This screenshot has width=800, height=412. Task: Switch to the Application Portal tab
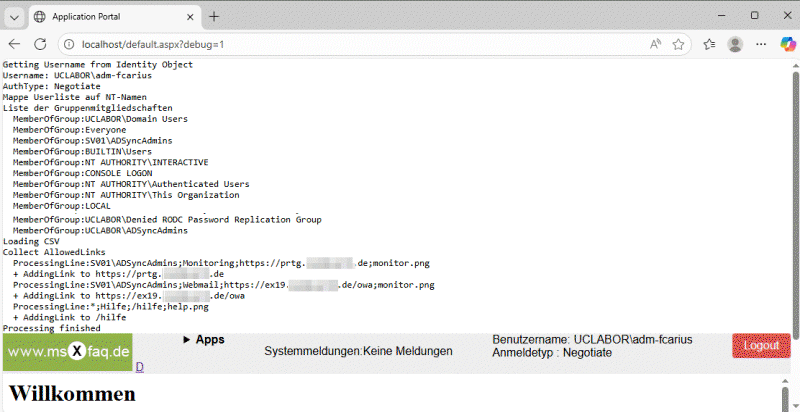tap(100, 16)
